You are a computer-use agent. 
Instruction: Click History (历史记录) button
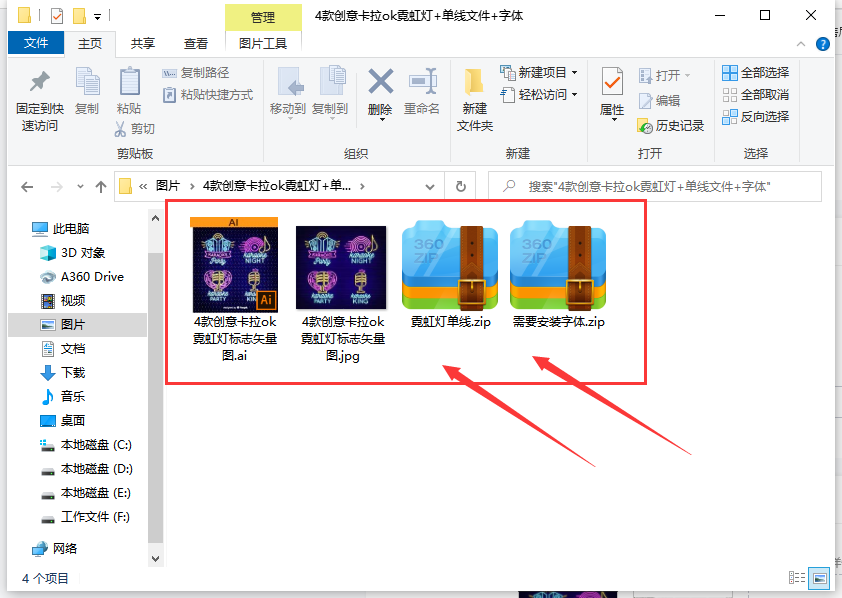(670, 126)
